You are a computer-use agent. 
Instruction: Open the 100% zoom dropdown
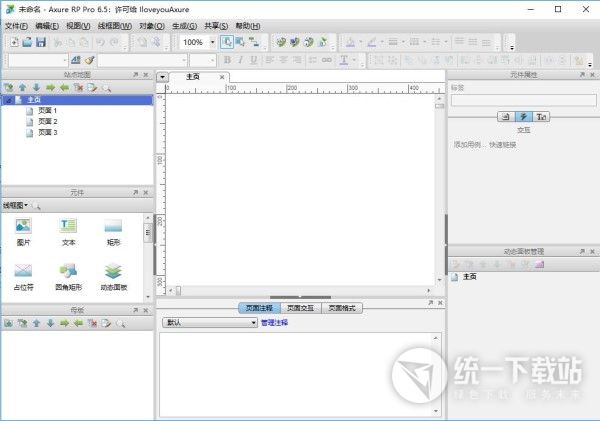pyautogui.click(x=210, y=43)
